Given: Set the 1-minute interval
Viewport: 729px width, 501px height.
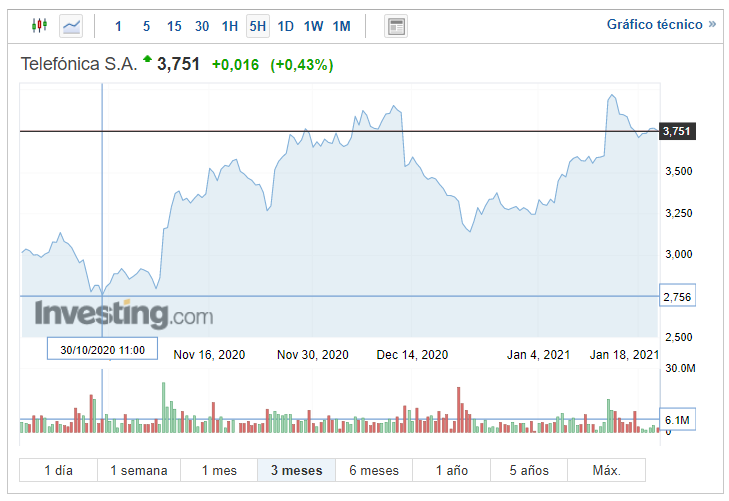Looking at the screenshot, I should pos(119,26).
